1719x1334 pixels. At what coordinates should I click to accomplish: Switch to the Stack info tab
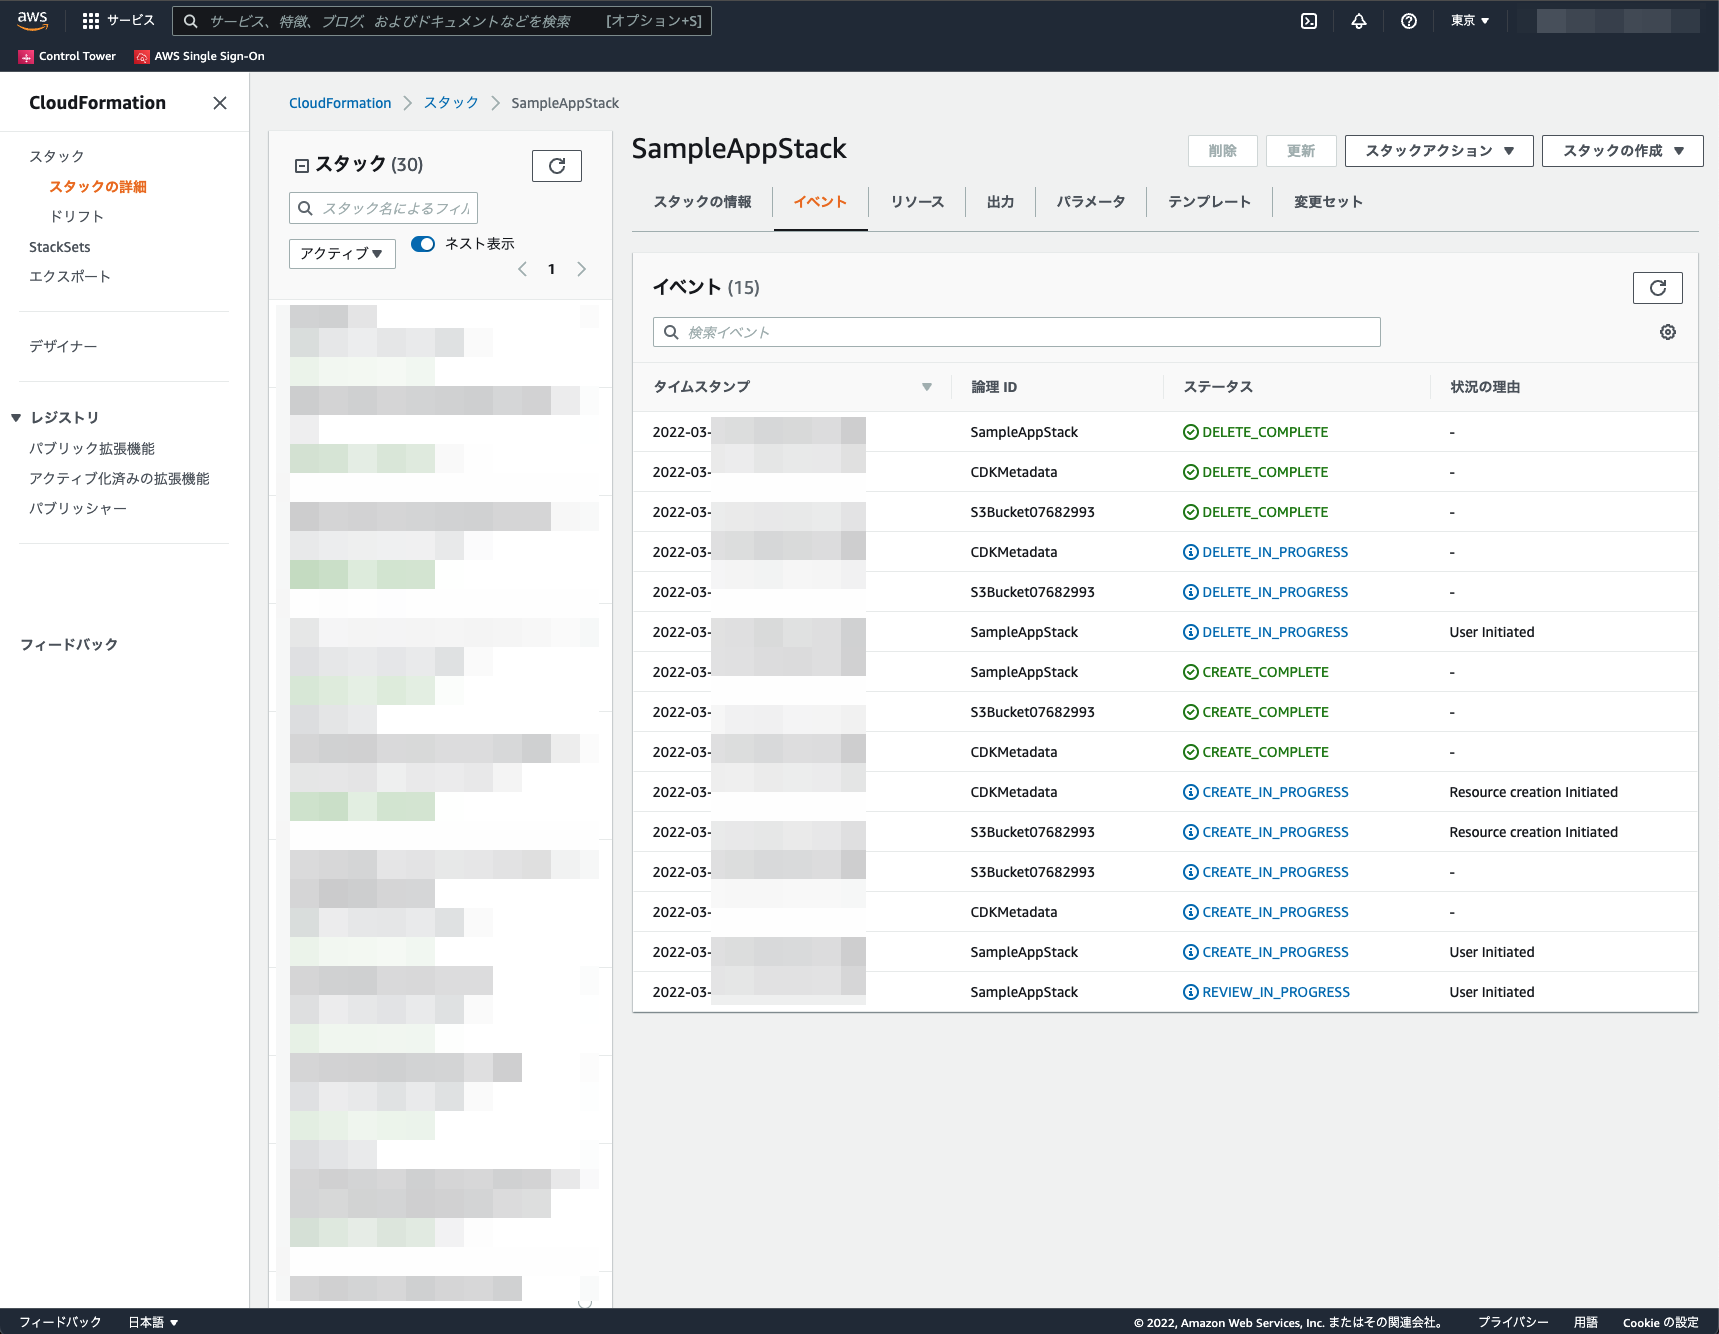(702, 202)
